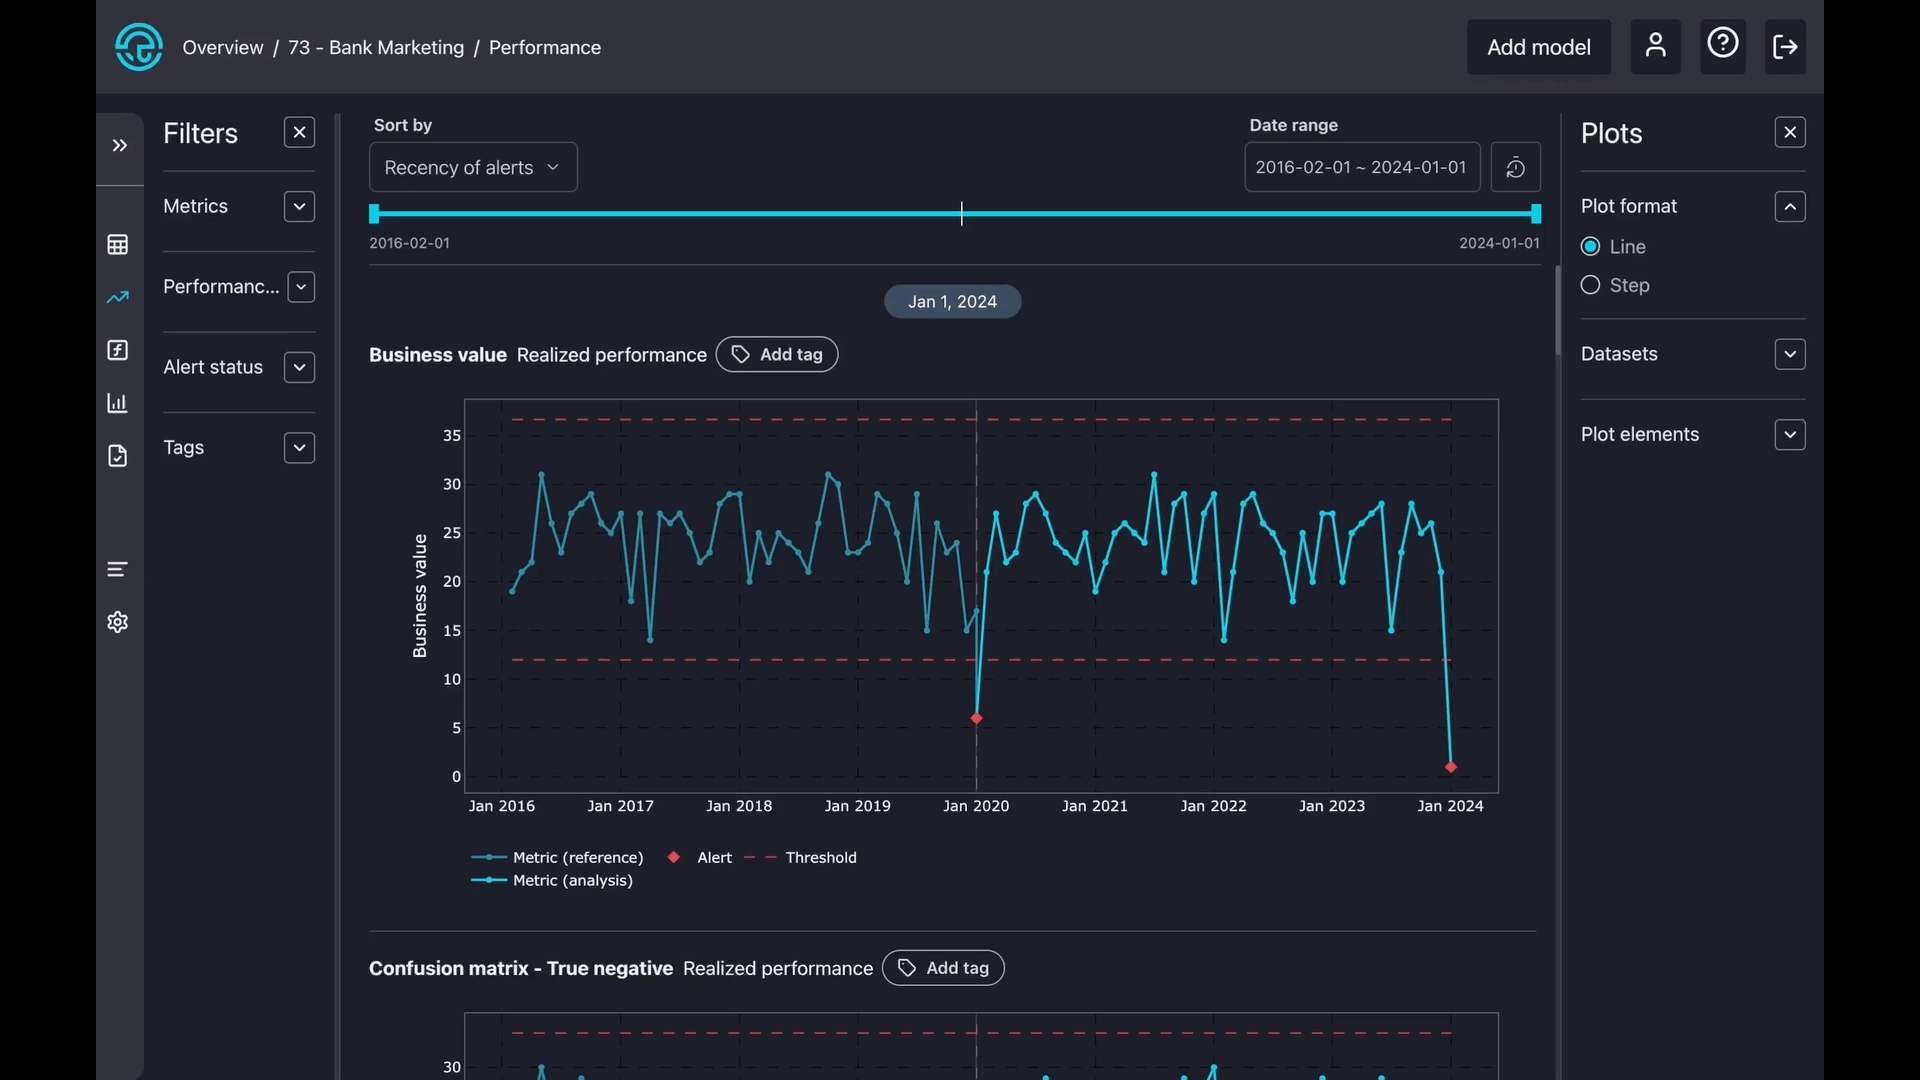Click the right handle of date range slider

click(x=1536, y=214)
